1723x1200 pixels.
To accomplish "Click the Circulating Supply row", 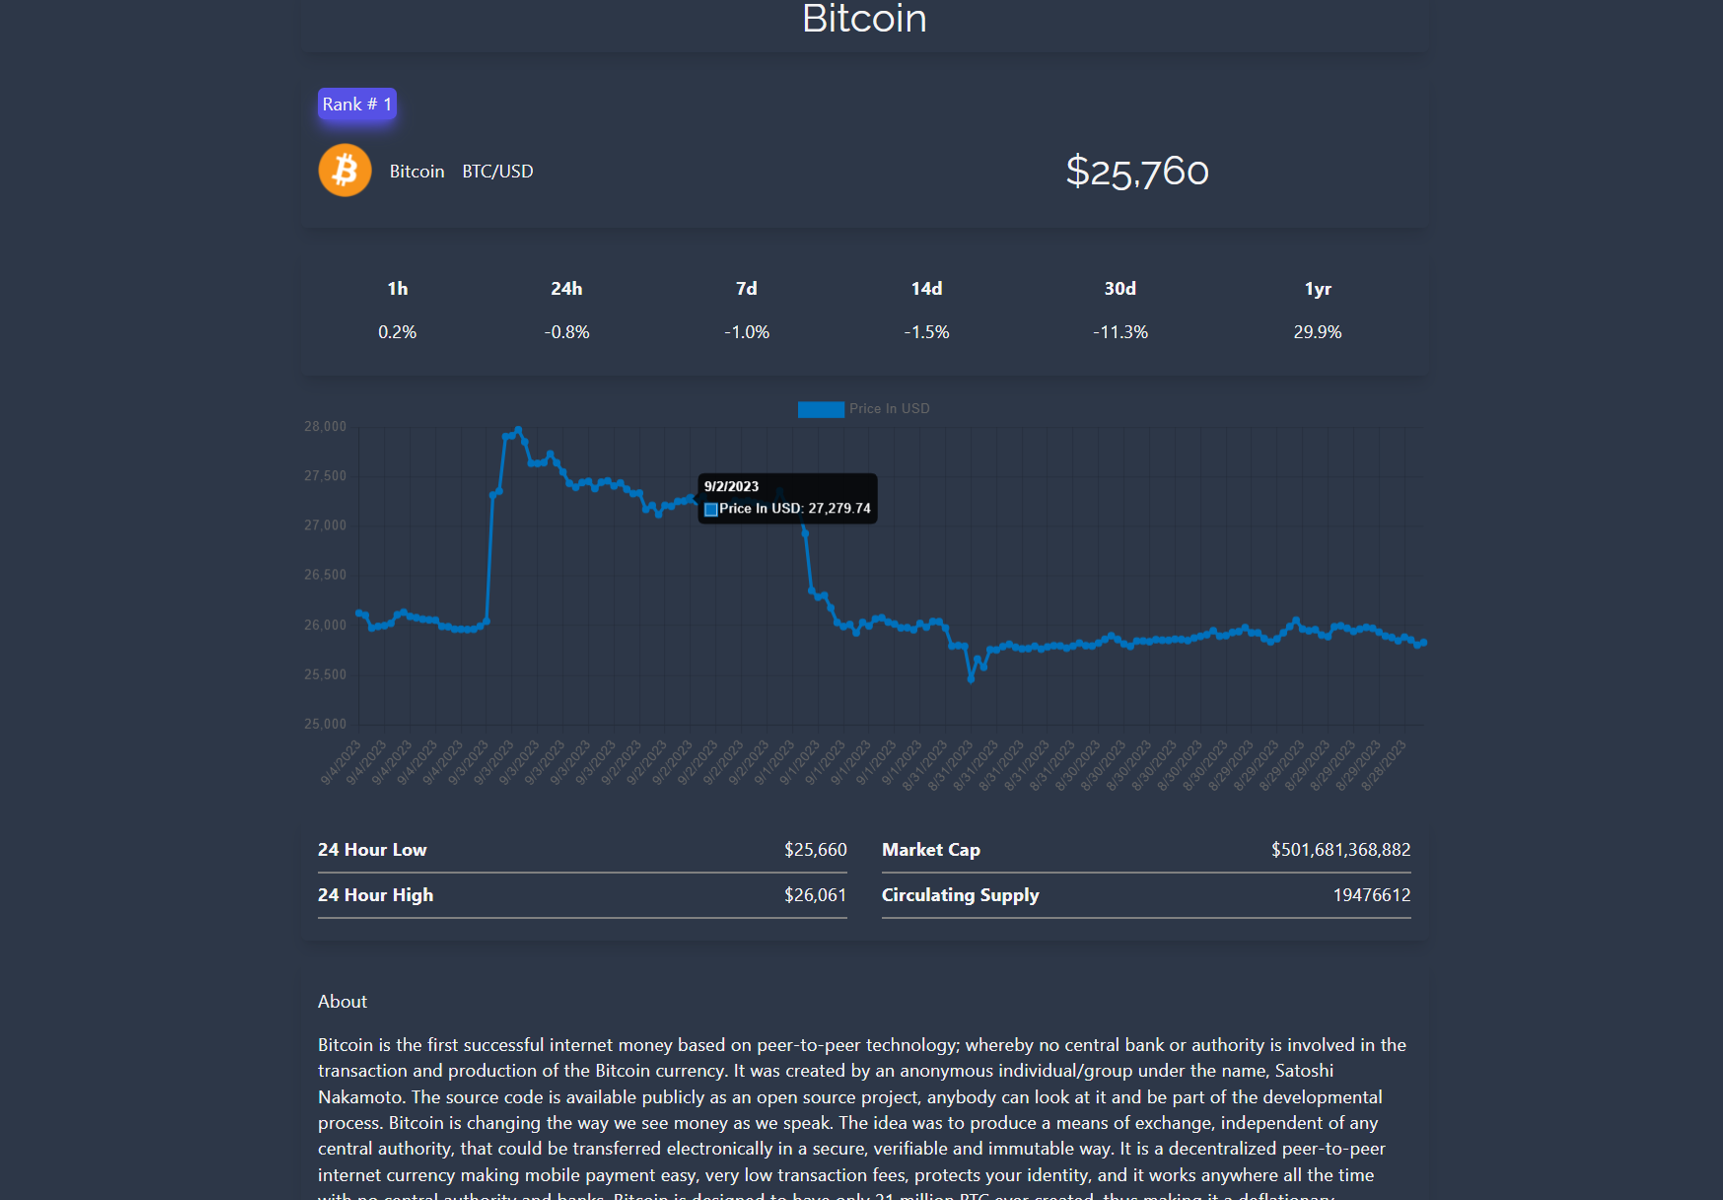I will (x=1146, y=895).
